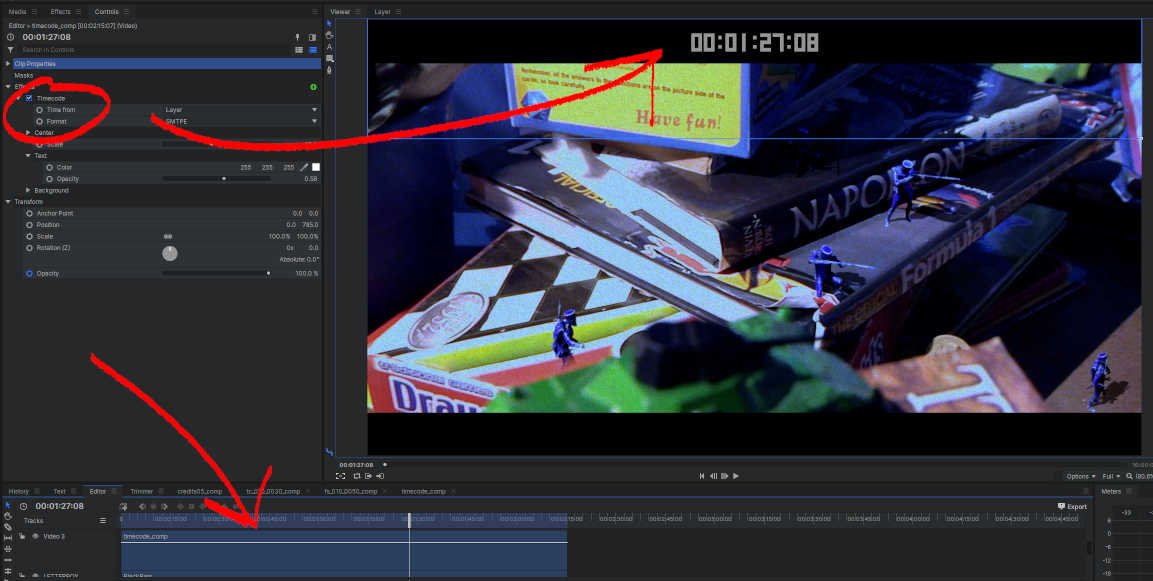Click the timeline playhead marker
The image size is (1153, 581).
(x=410, y=521)
